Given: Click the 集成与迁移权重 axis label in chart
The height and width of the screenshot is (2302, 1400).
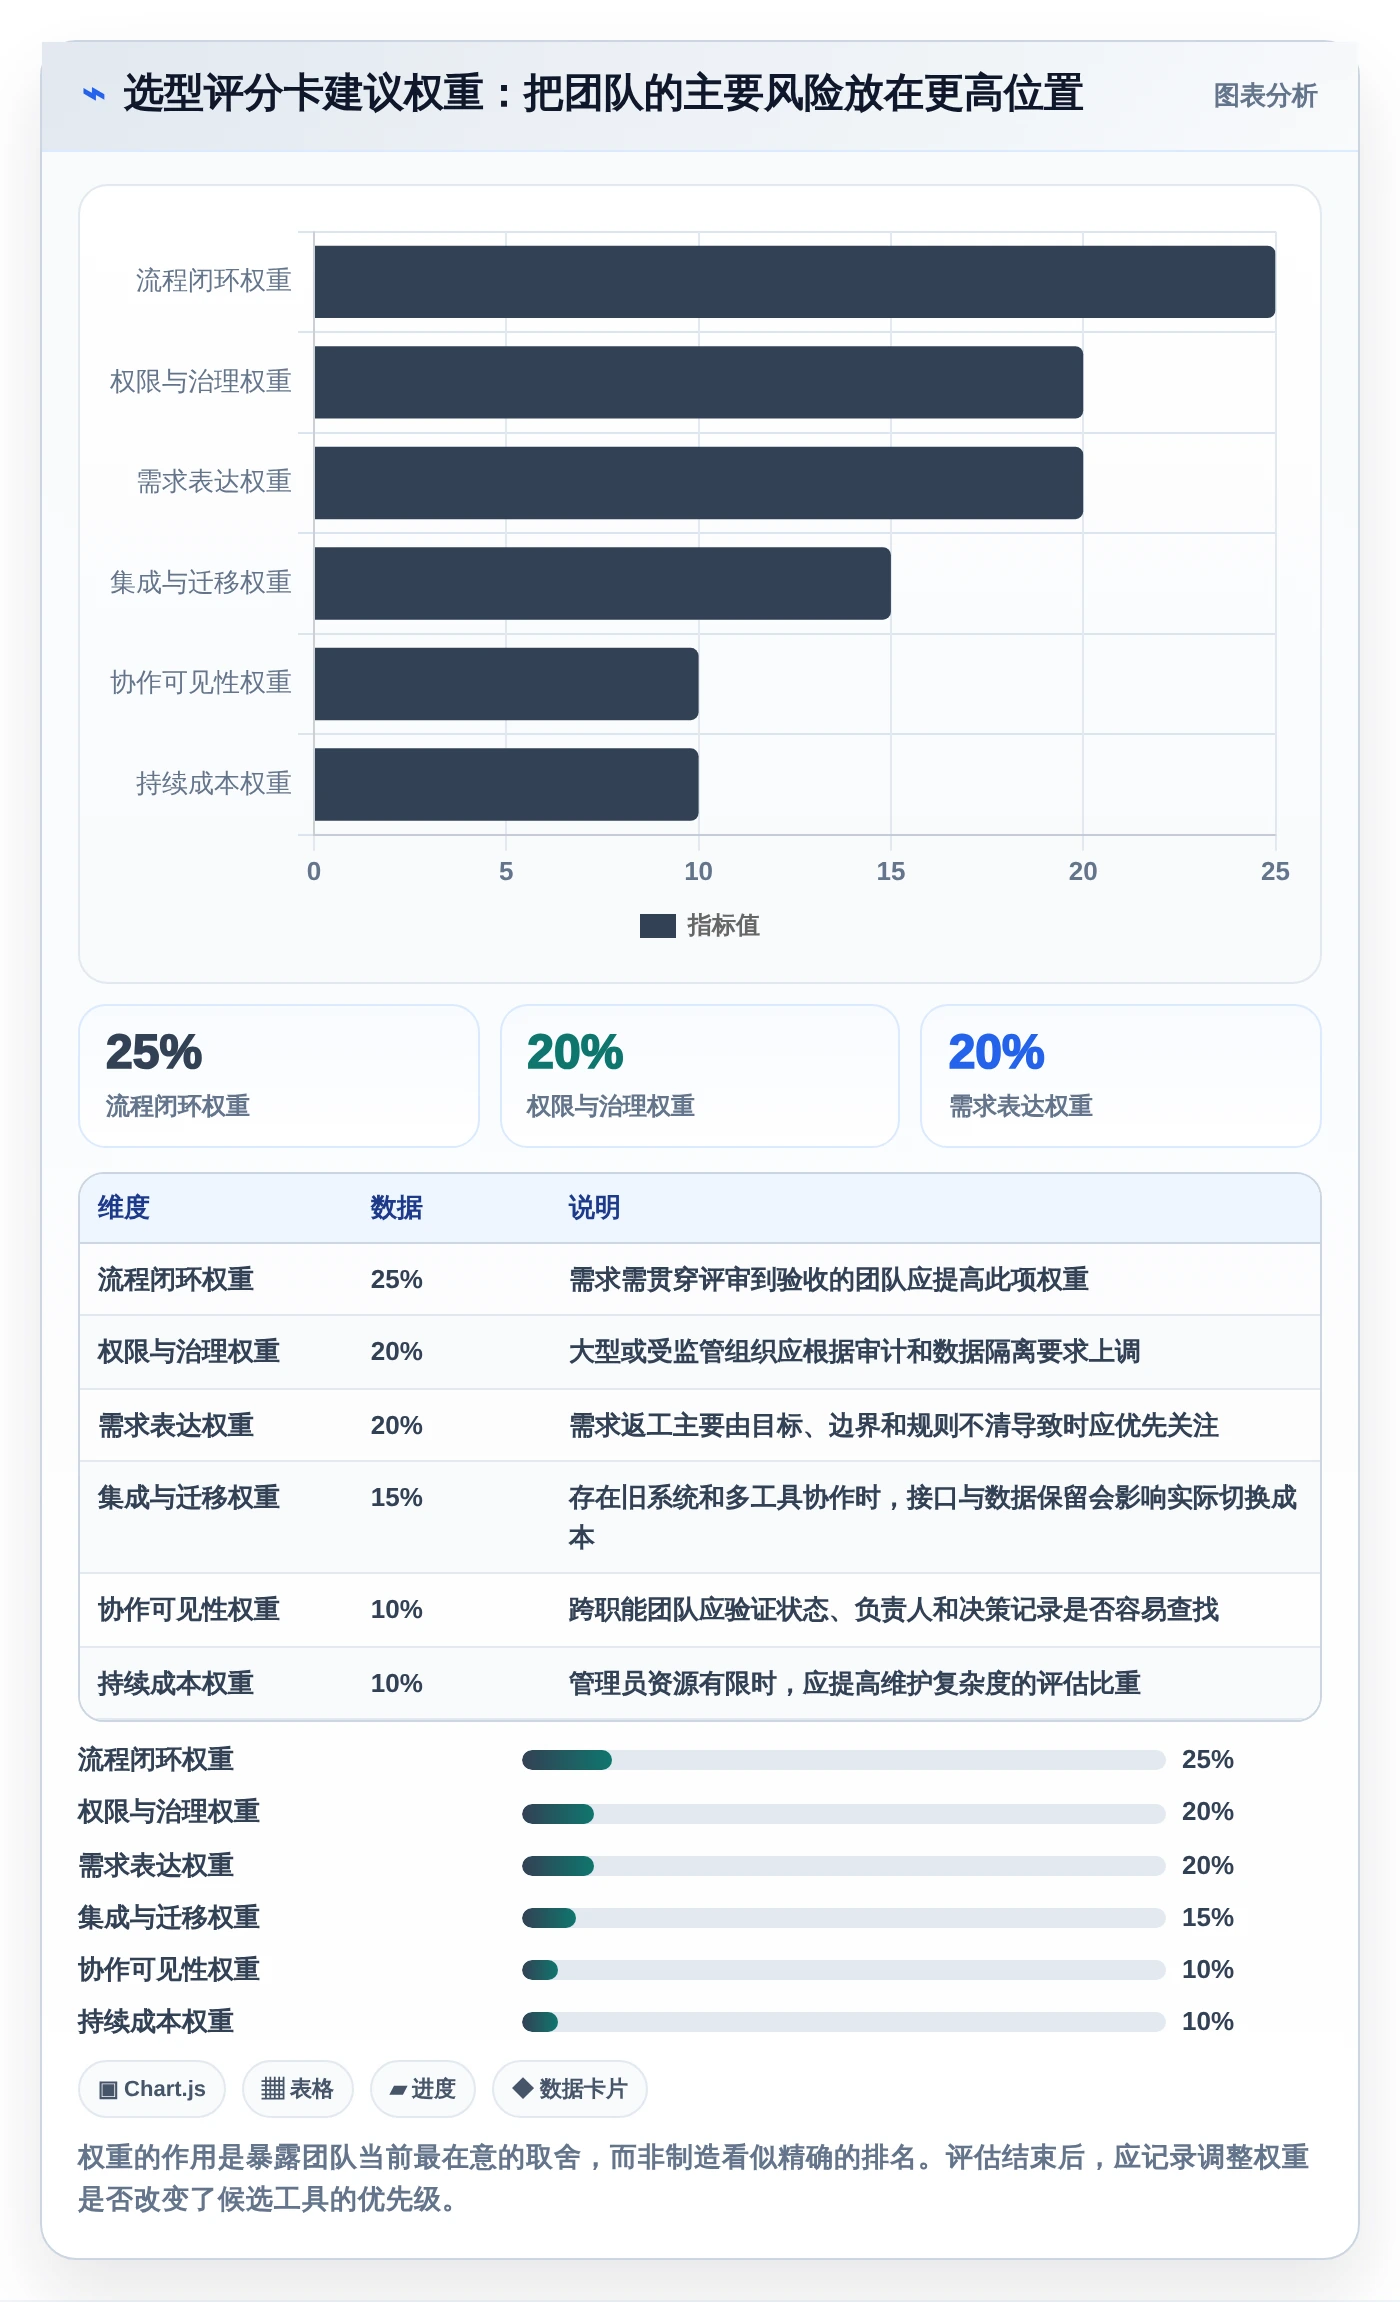Looking at the screenshot, I should [x=200, y=582].
